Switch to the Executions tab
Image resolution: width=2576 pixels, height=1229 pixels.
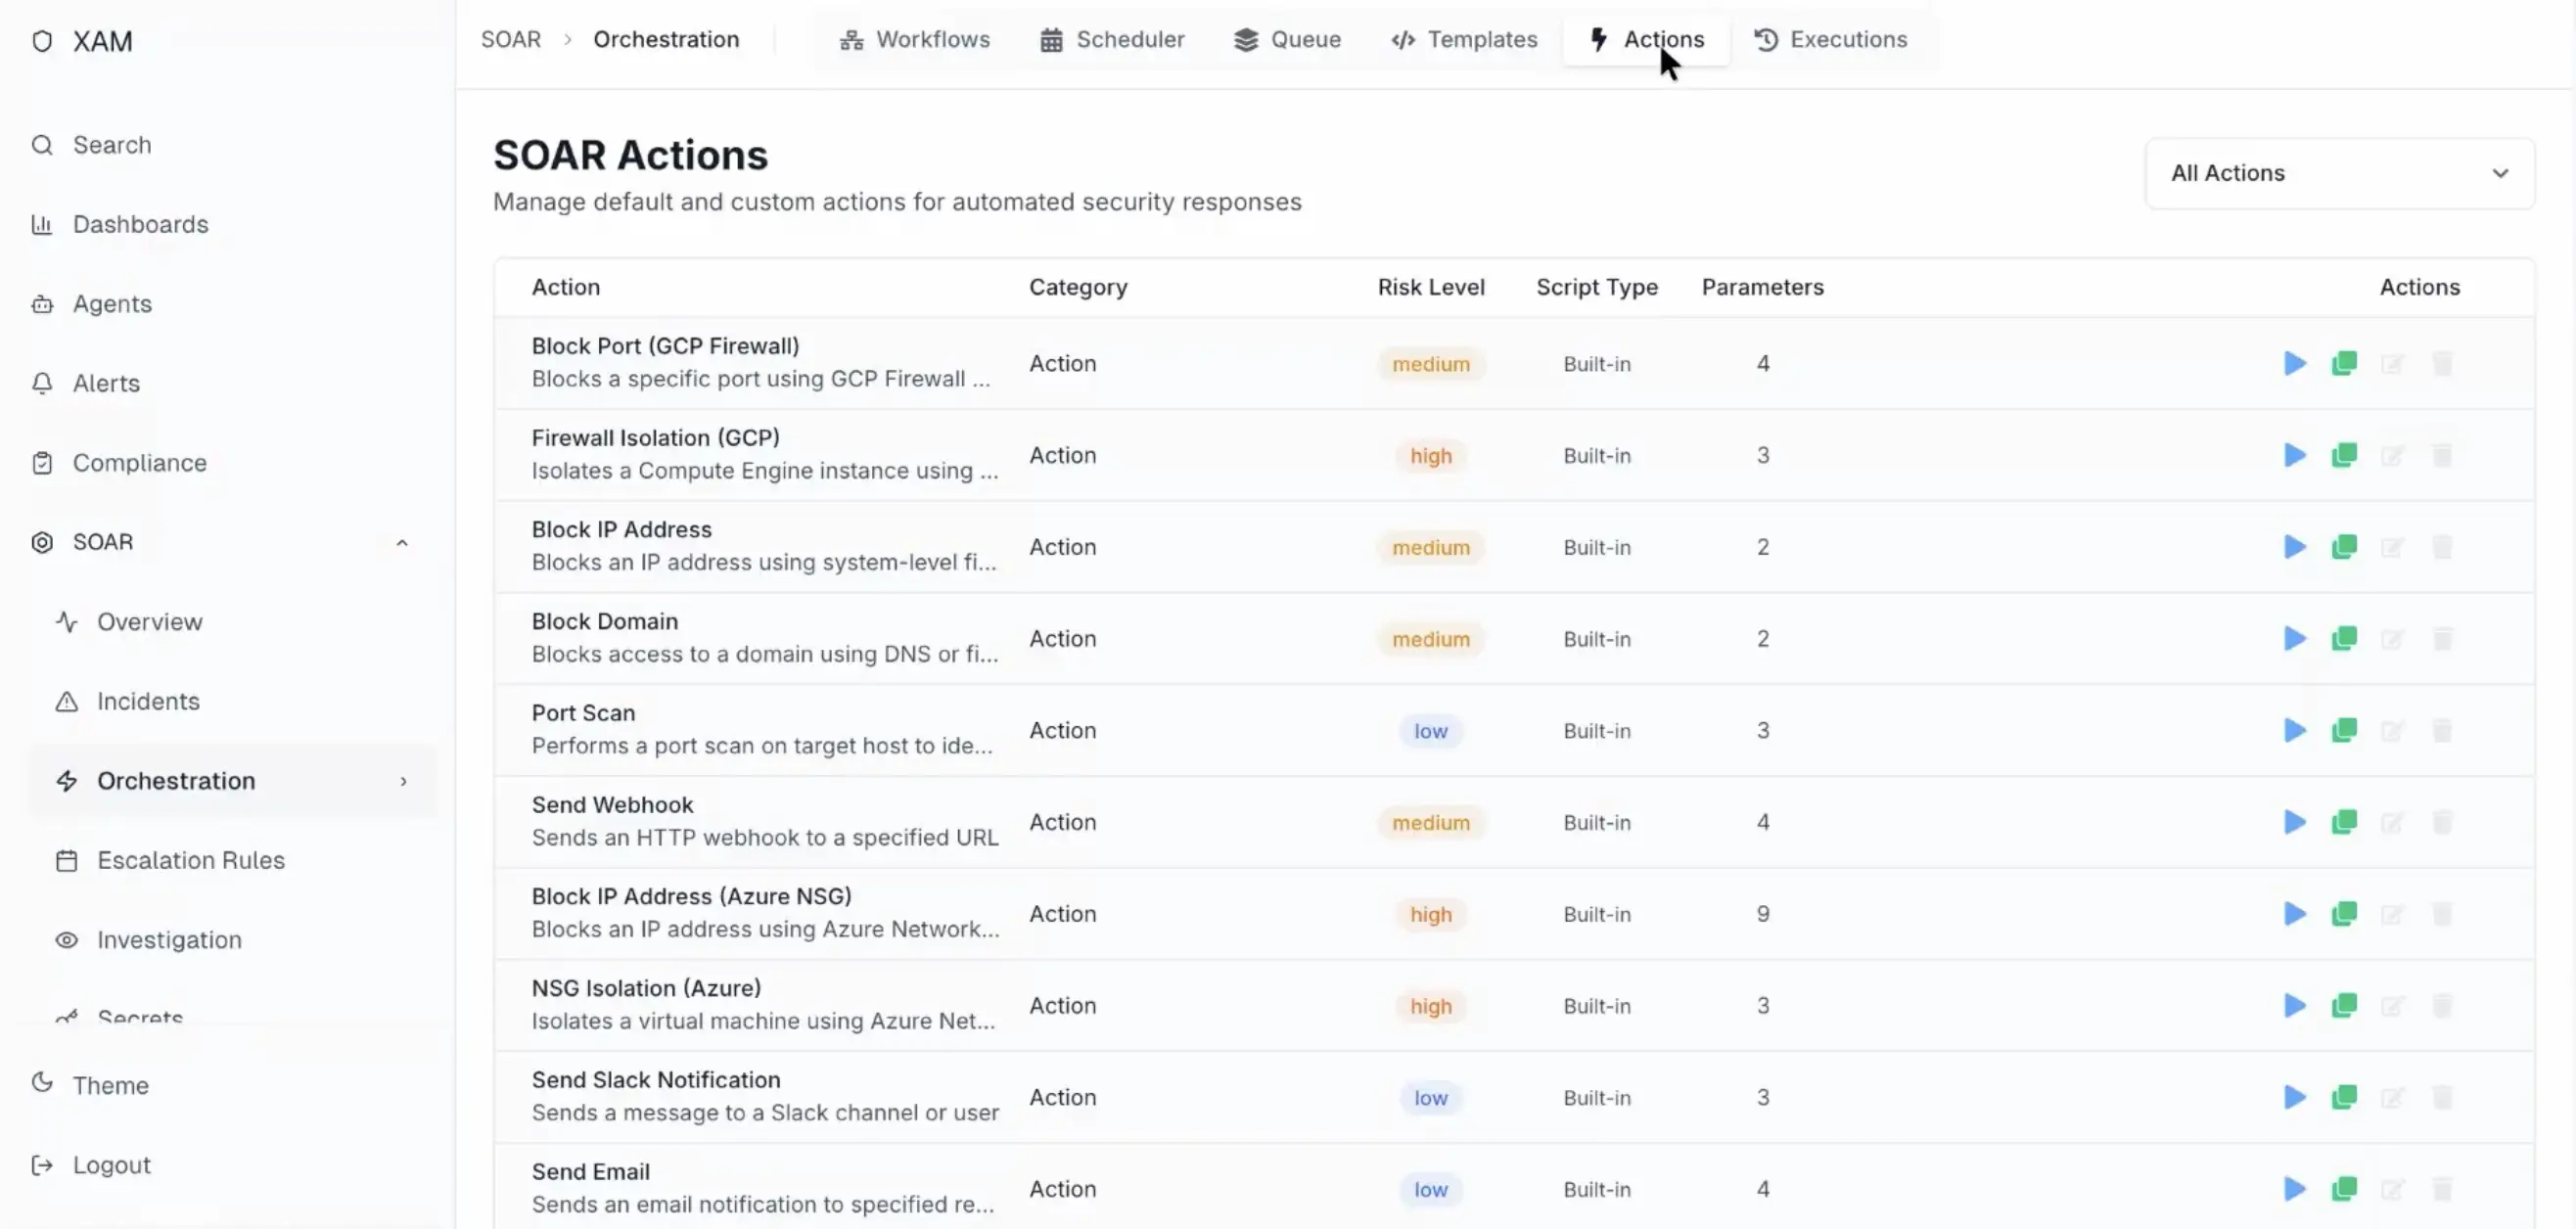point(1831,39)
